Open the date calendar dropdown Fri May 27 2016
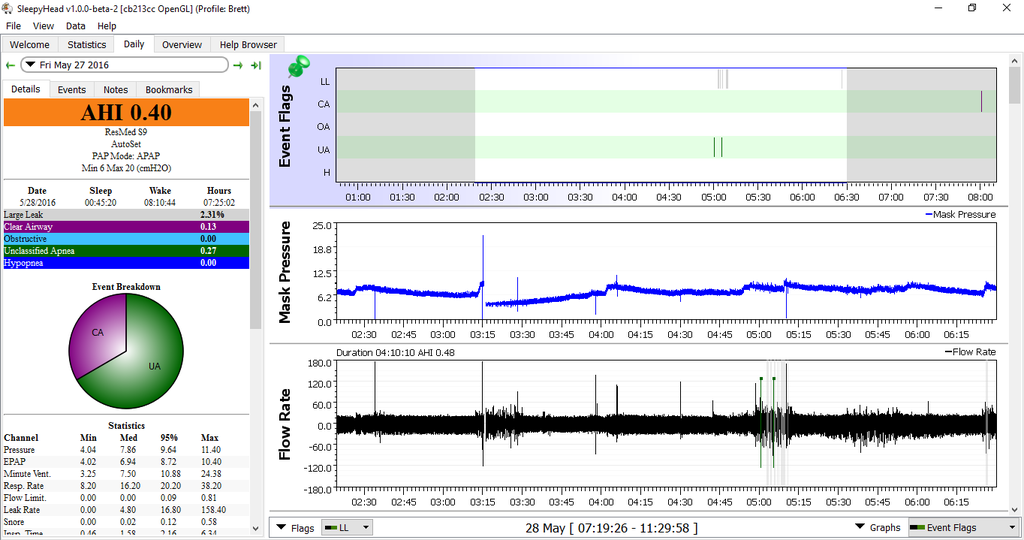1024x540 pixels. (125, 65)
